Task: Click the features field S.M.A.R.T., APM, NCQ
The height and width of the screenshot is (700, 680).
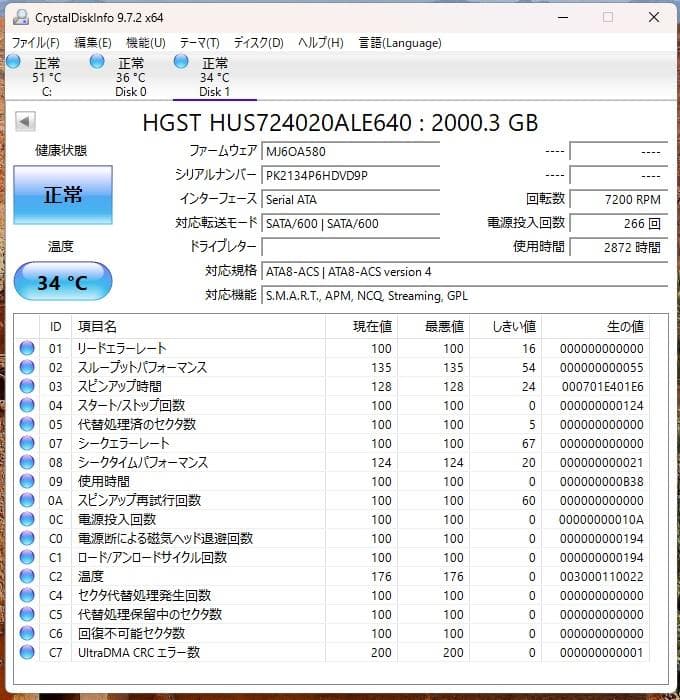Action: point(464,296)
